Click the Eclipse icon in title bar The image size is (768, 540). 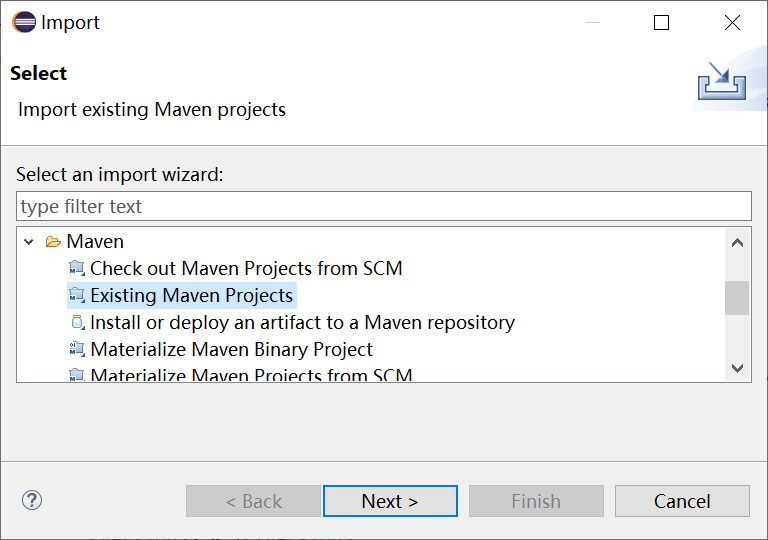[23, 22]
